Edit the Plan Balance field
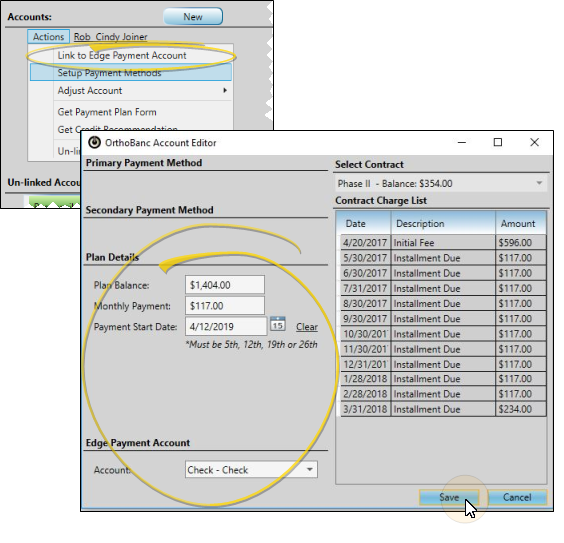 pyautogui.click(x=225, y=285)
